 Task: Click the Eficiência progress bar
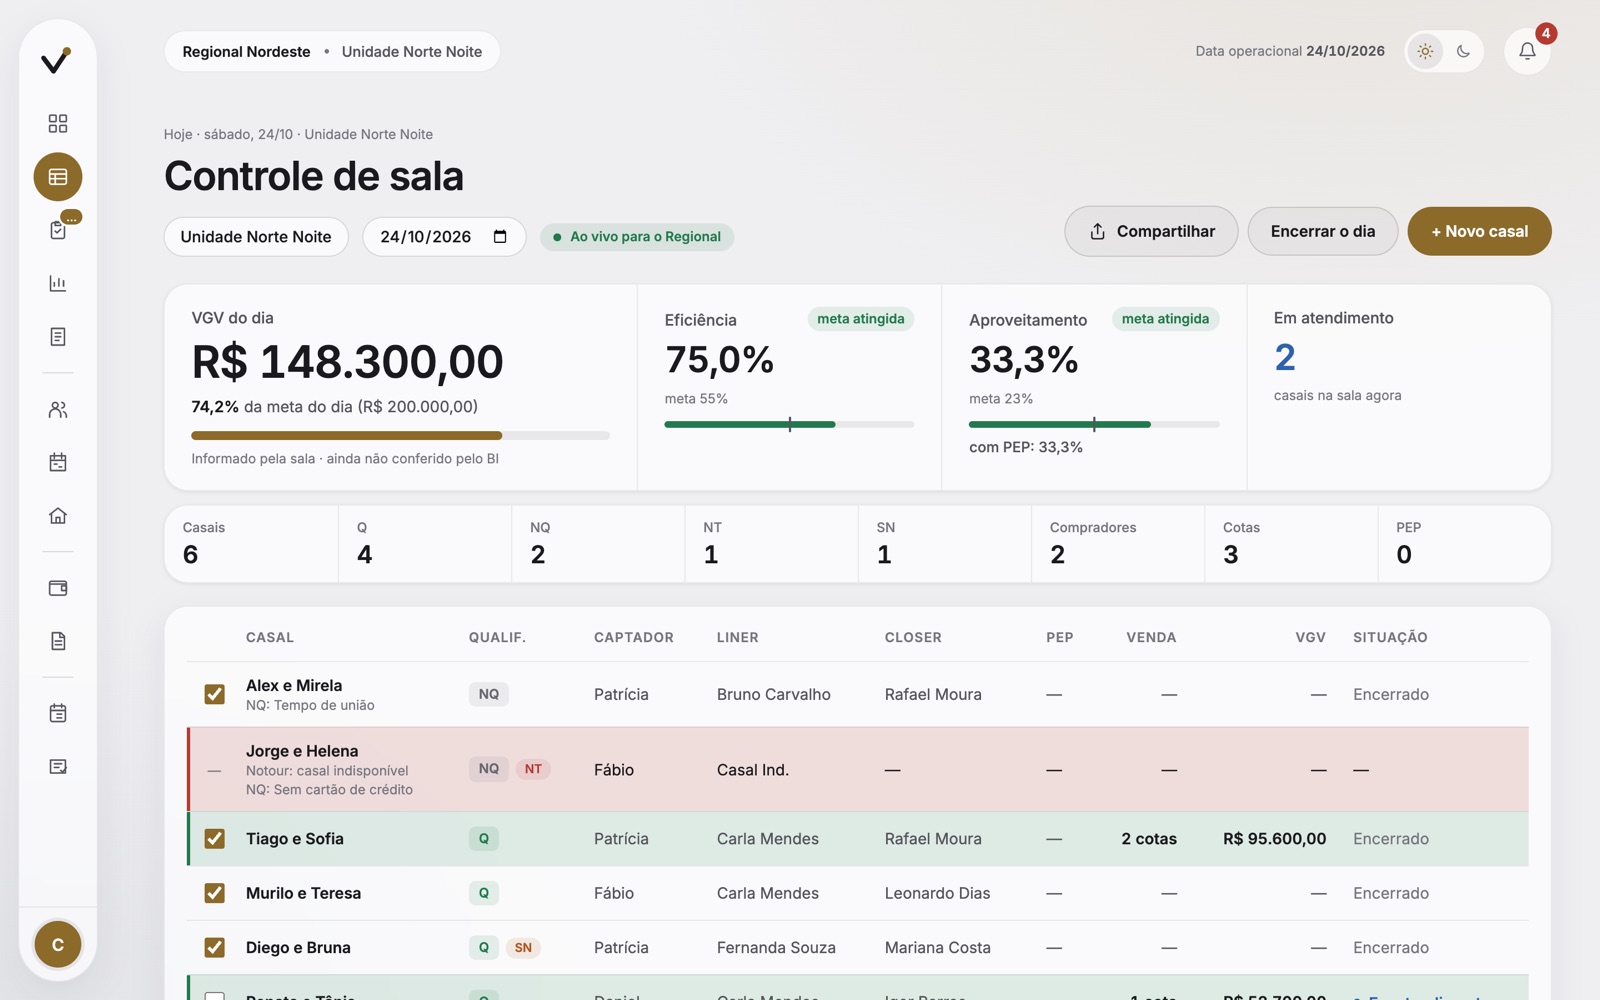[789, 424]
